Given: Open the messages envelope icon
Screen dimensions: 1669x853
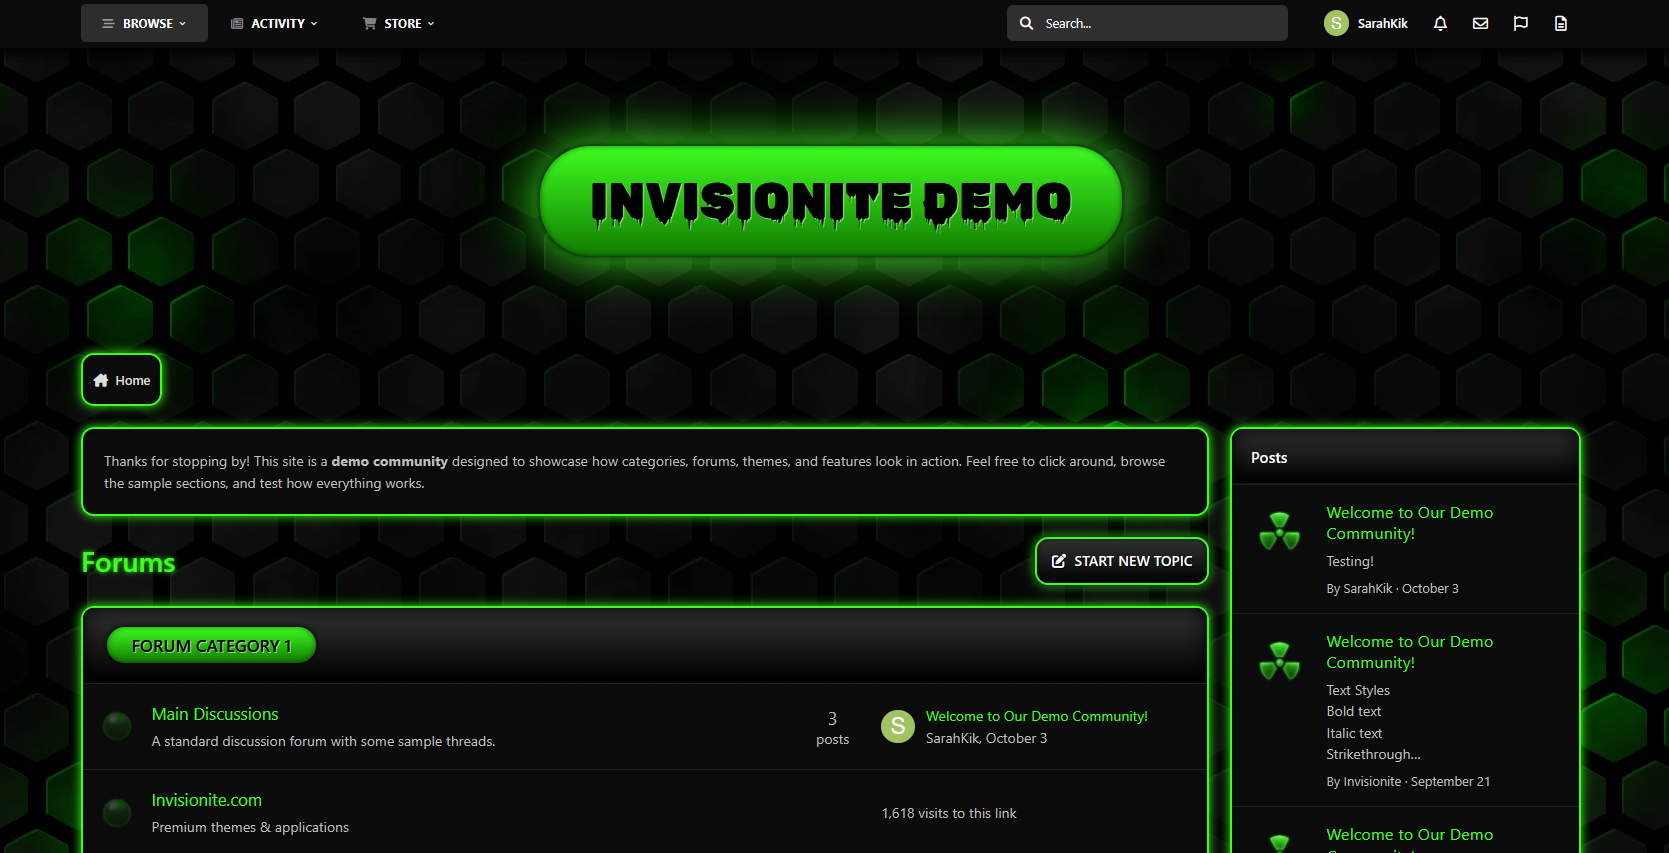Looking at the screenshot, I should pyautogui.click(x=1481, y=23).
